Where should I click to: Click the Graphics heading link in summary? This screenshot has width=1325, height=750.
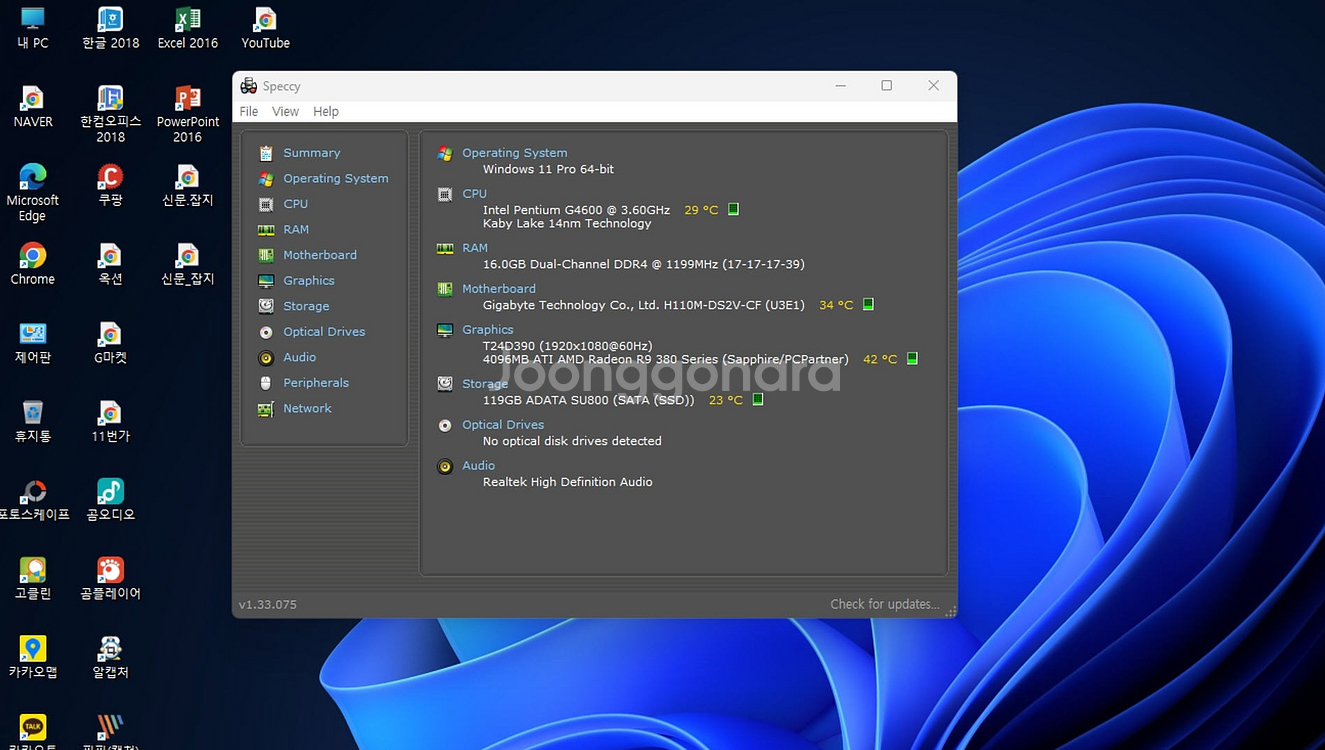(x=487, y=329)
